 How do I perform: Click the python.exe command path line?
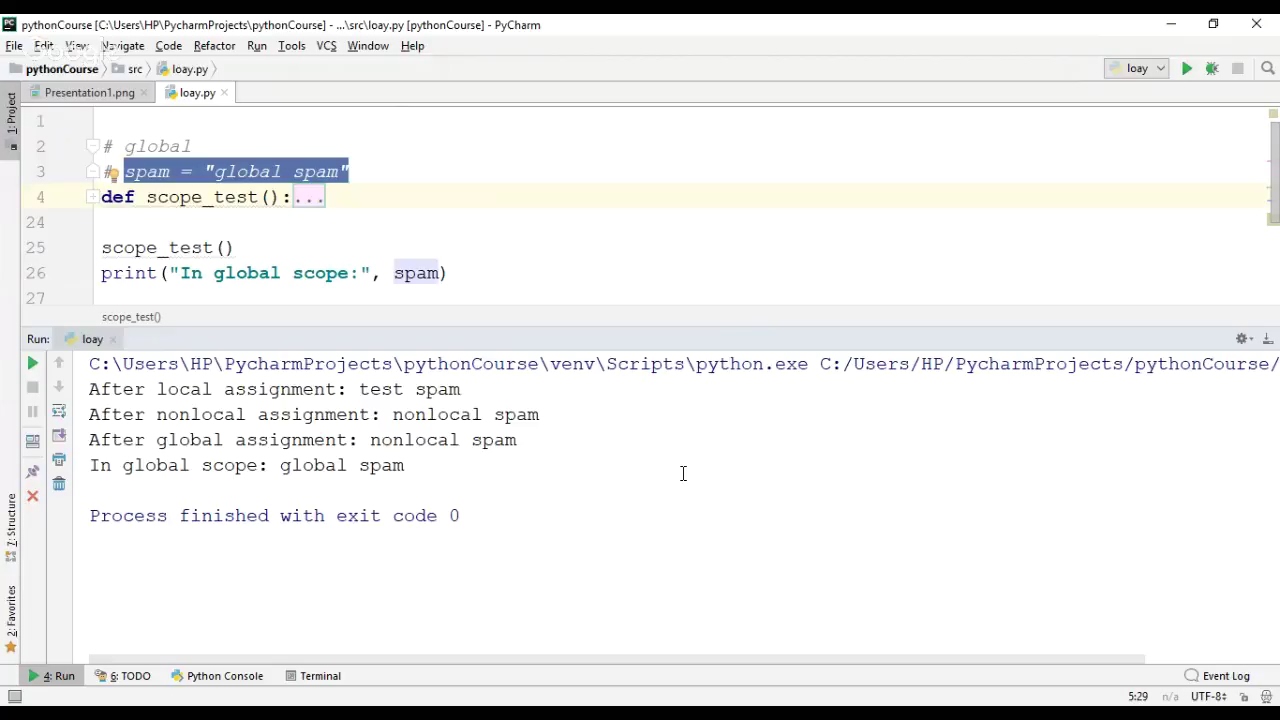coord(684,364)
